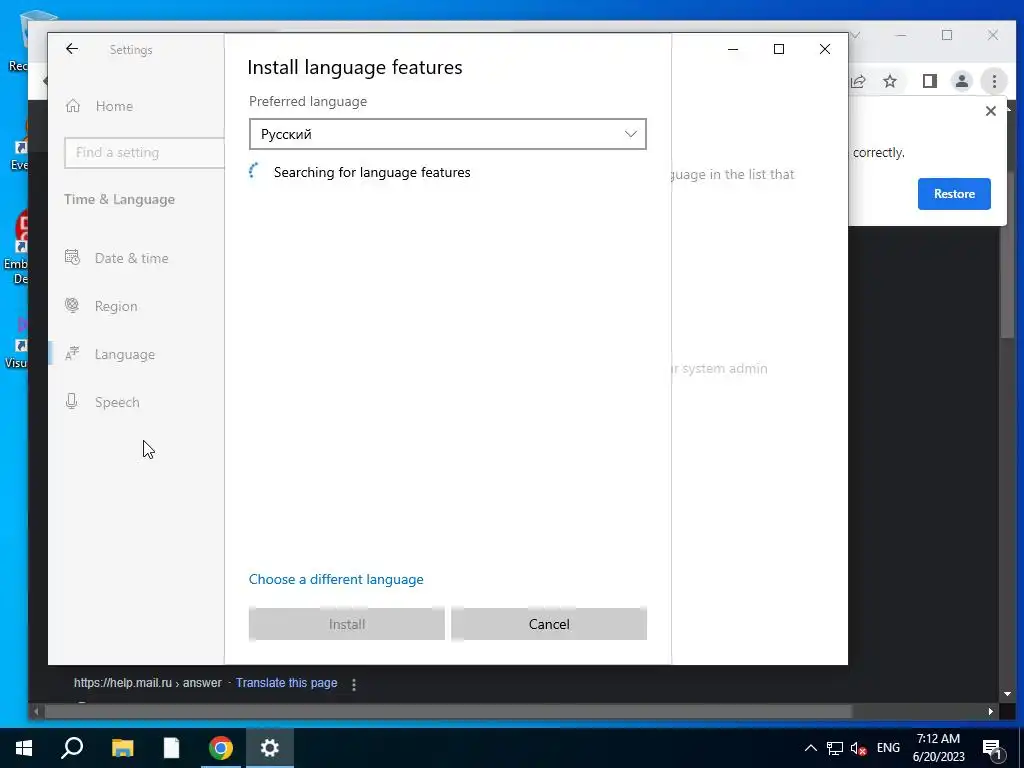Click the Language character icon

click(72, 353)
